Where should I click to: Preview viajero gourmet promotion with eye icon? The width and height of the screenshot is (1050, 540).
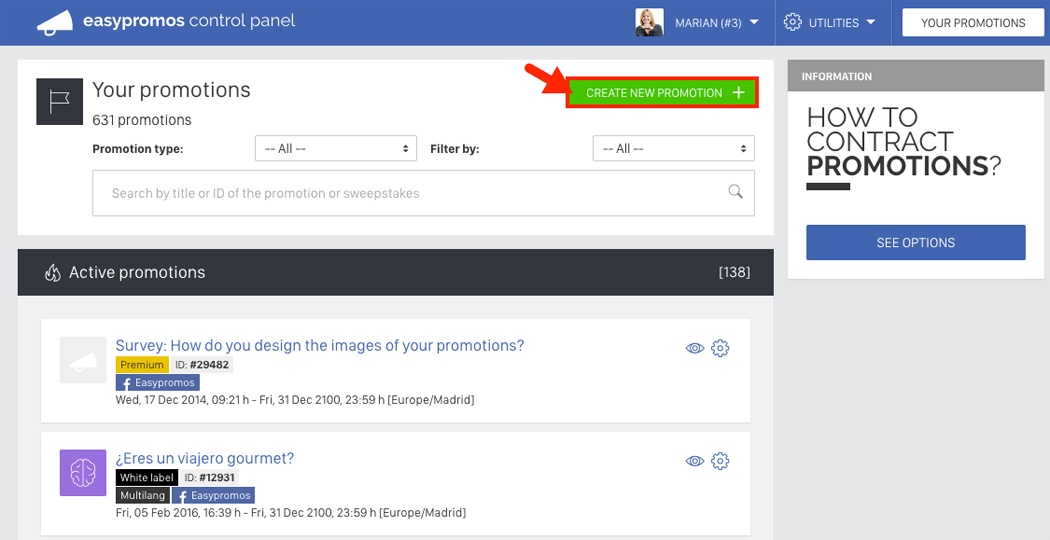[694, 461]
